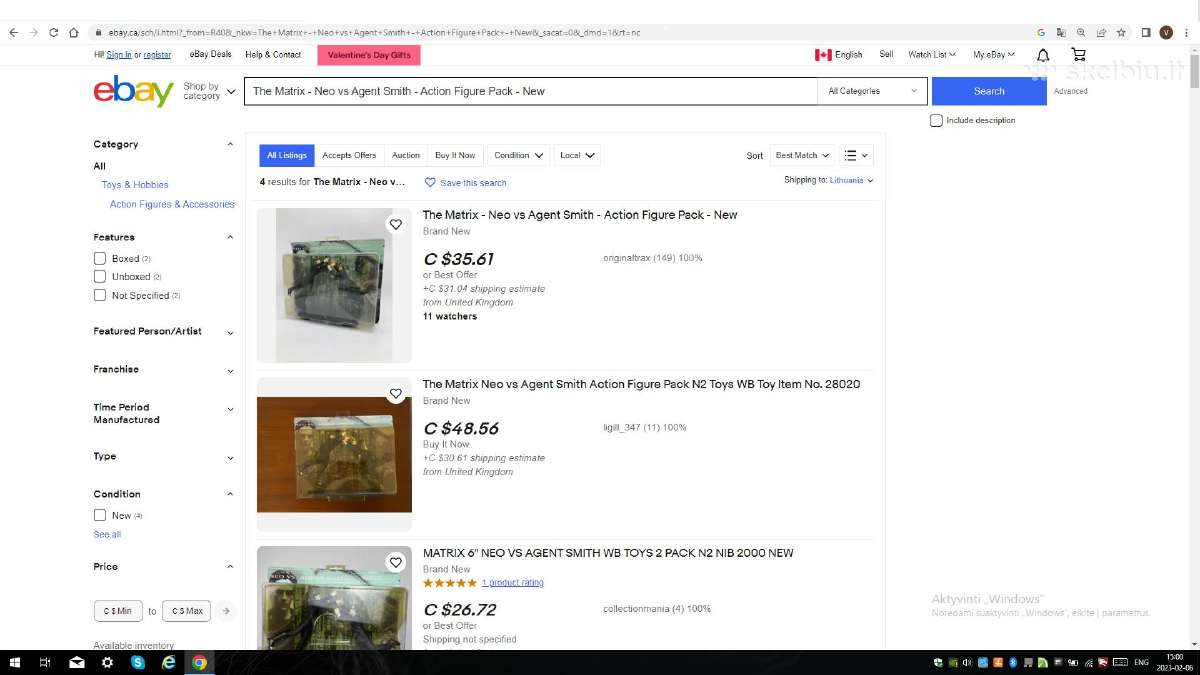Expand the Featured Person/Artist section
Image resolution: width=1200 pixels, height=675 pixels.
pyautogui.click(x=164, y=332)
